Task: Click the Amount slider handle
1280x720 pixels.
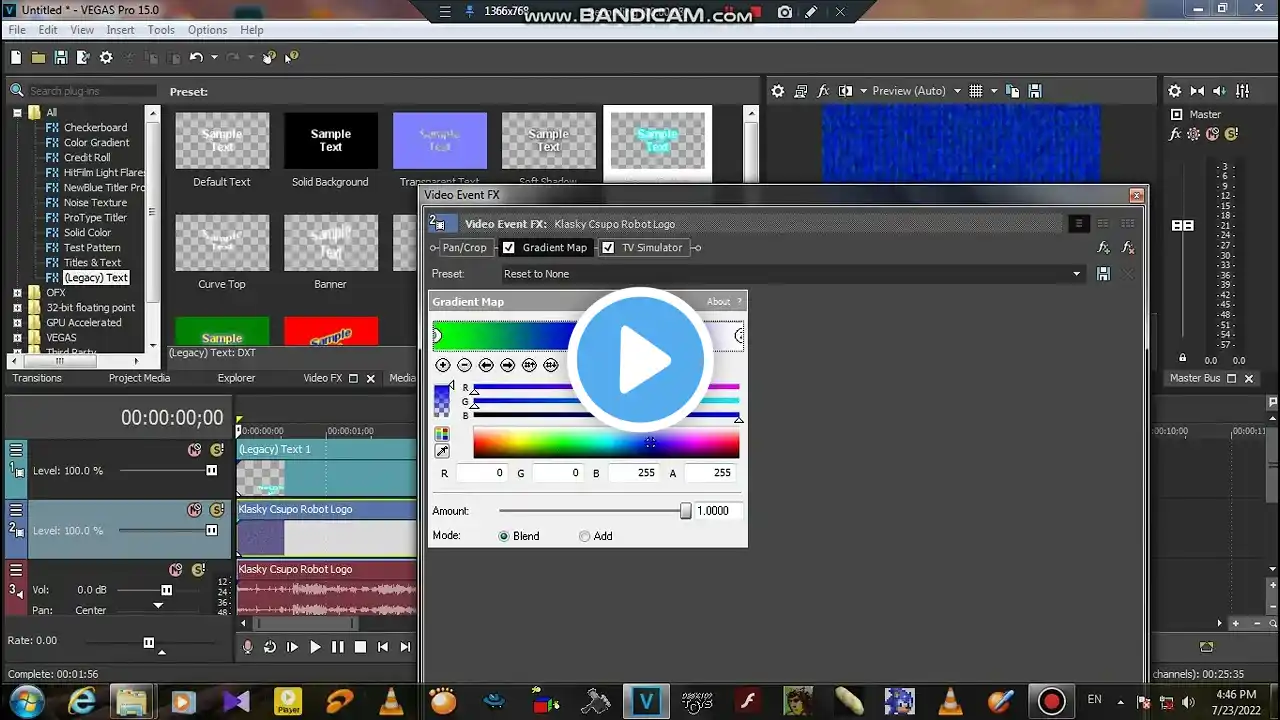Action: (x=685, y=511)
